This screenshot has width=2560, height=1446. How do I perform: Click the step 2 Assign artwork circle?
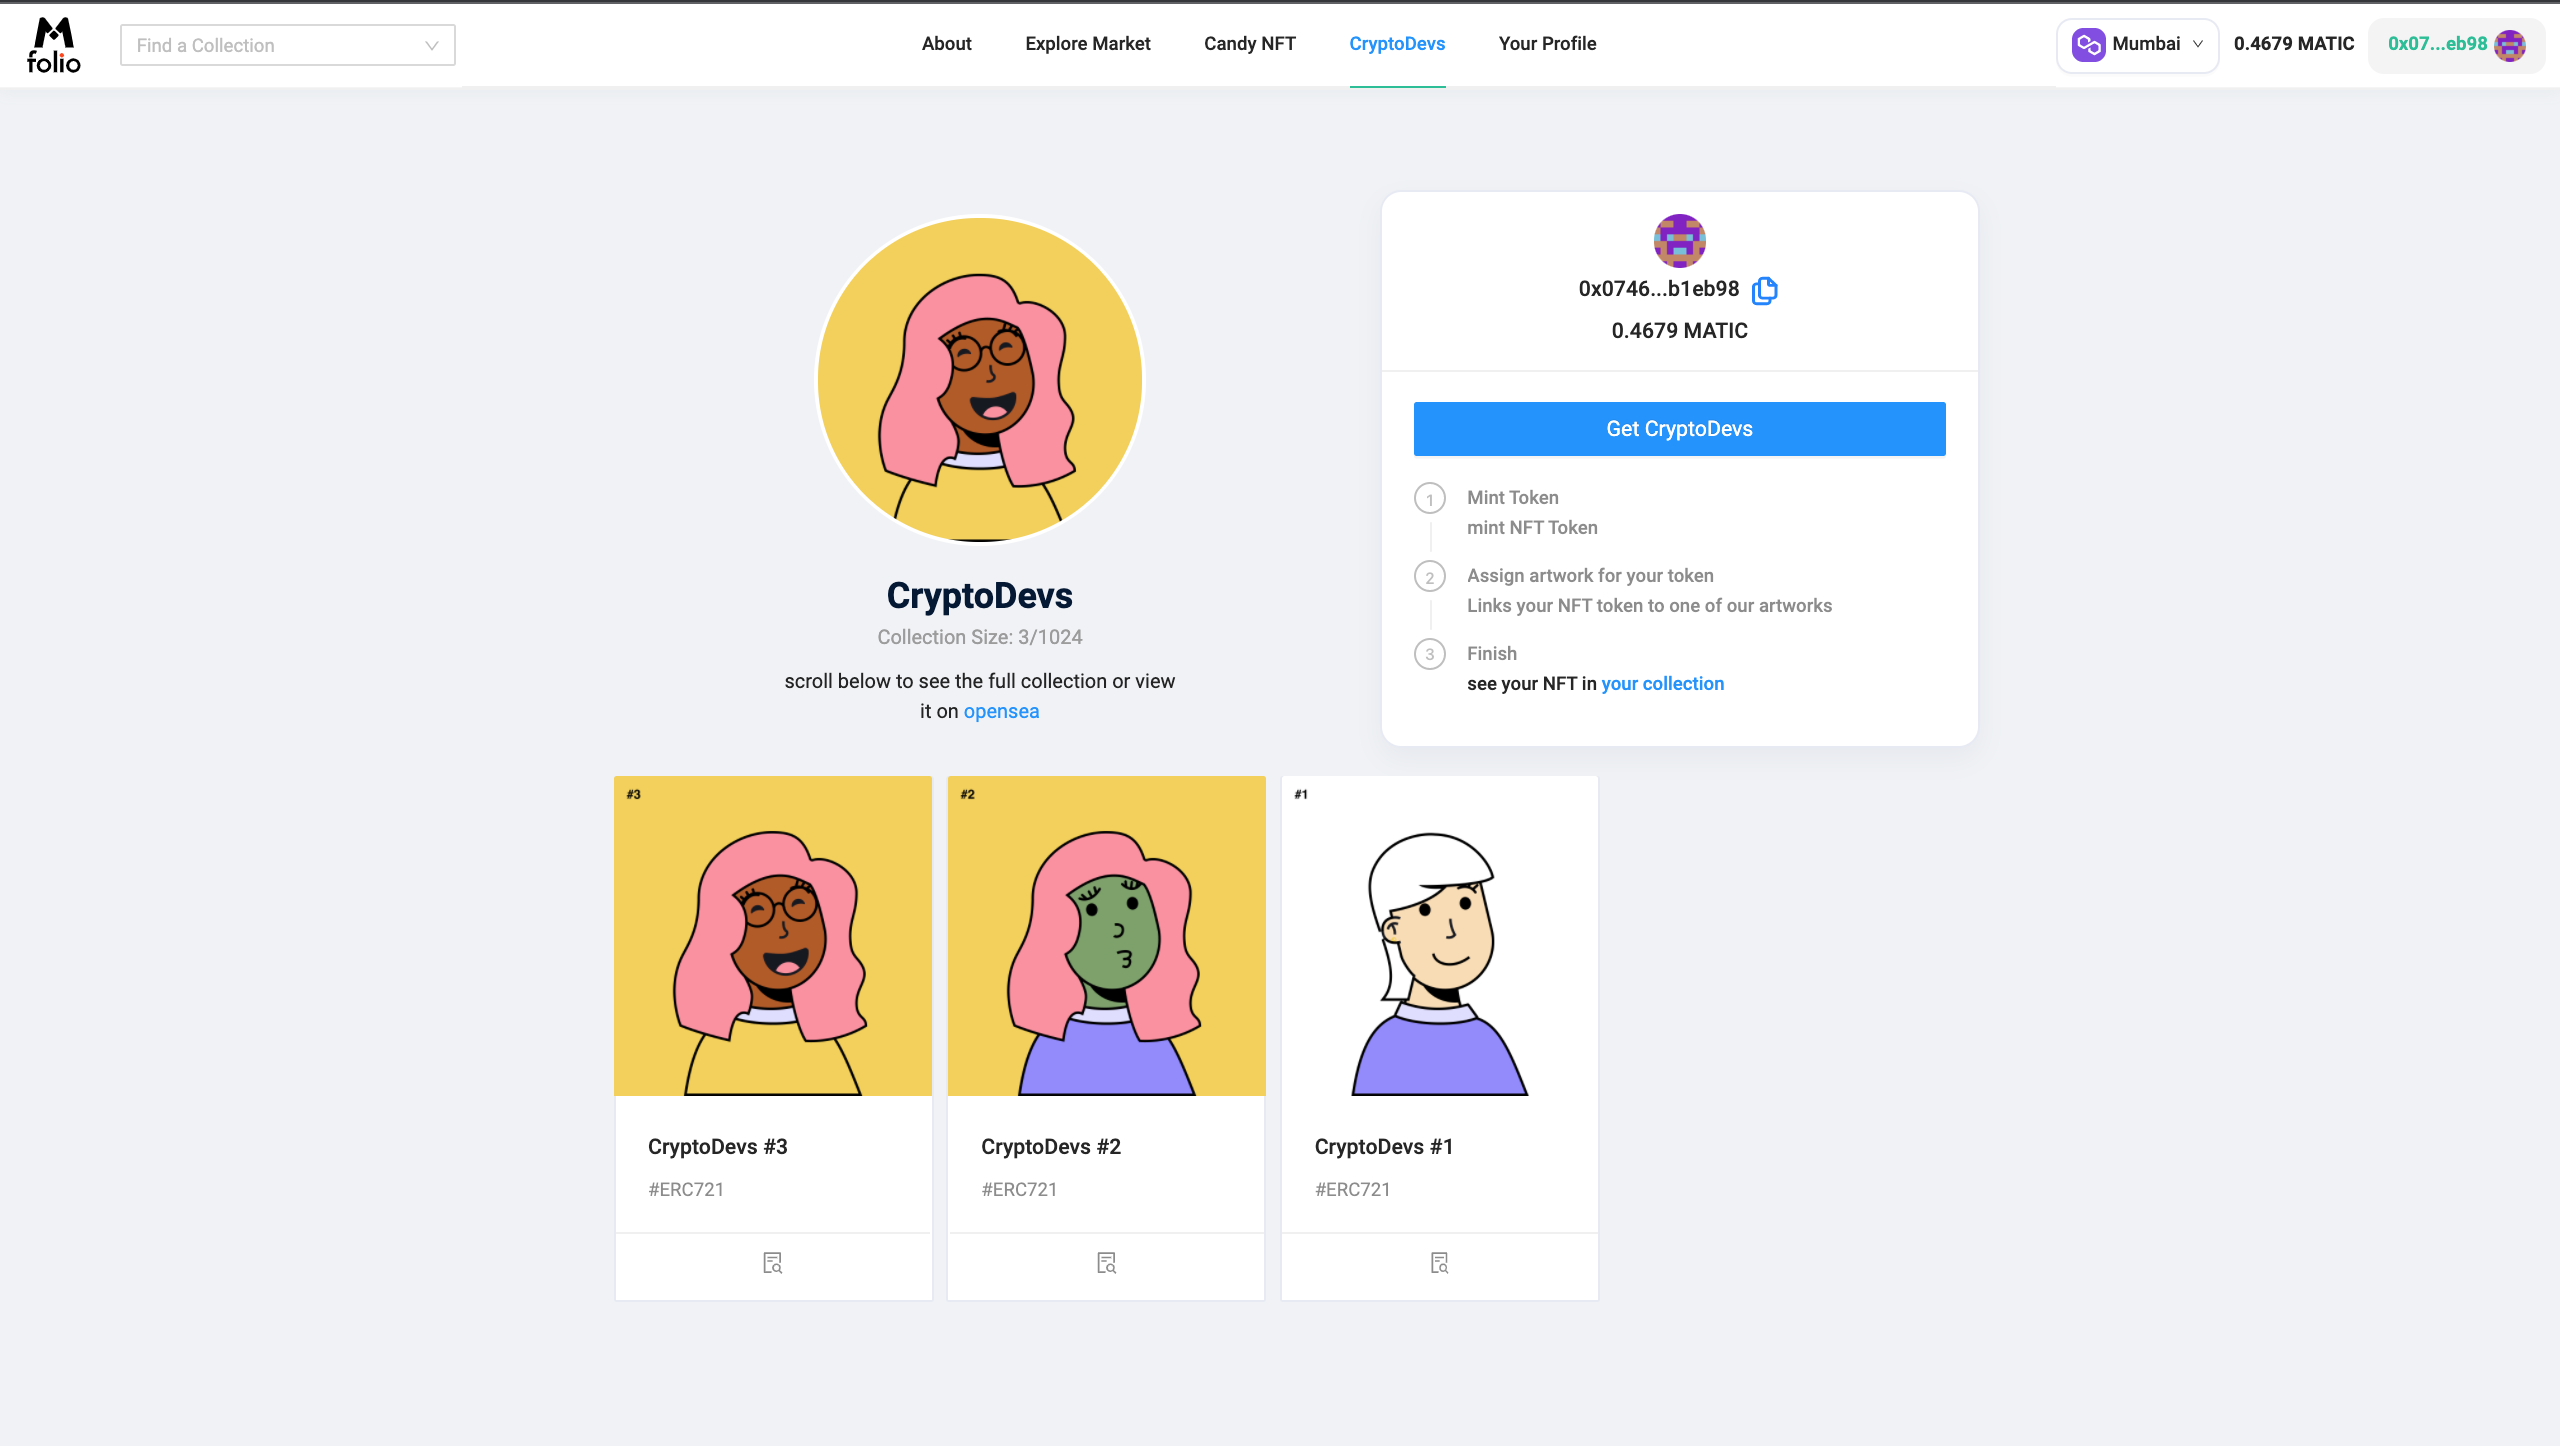click(1429, 575)
